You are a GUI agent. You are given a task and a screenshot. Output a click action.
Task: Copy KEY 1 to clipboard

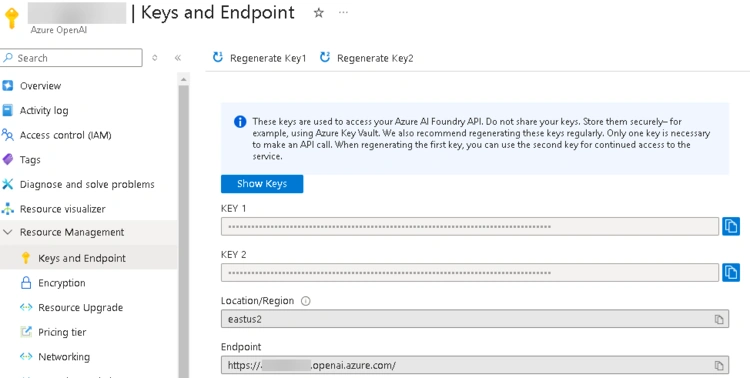[x=730, y=226]
